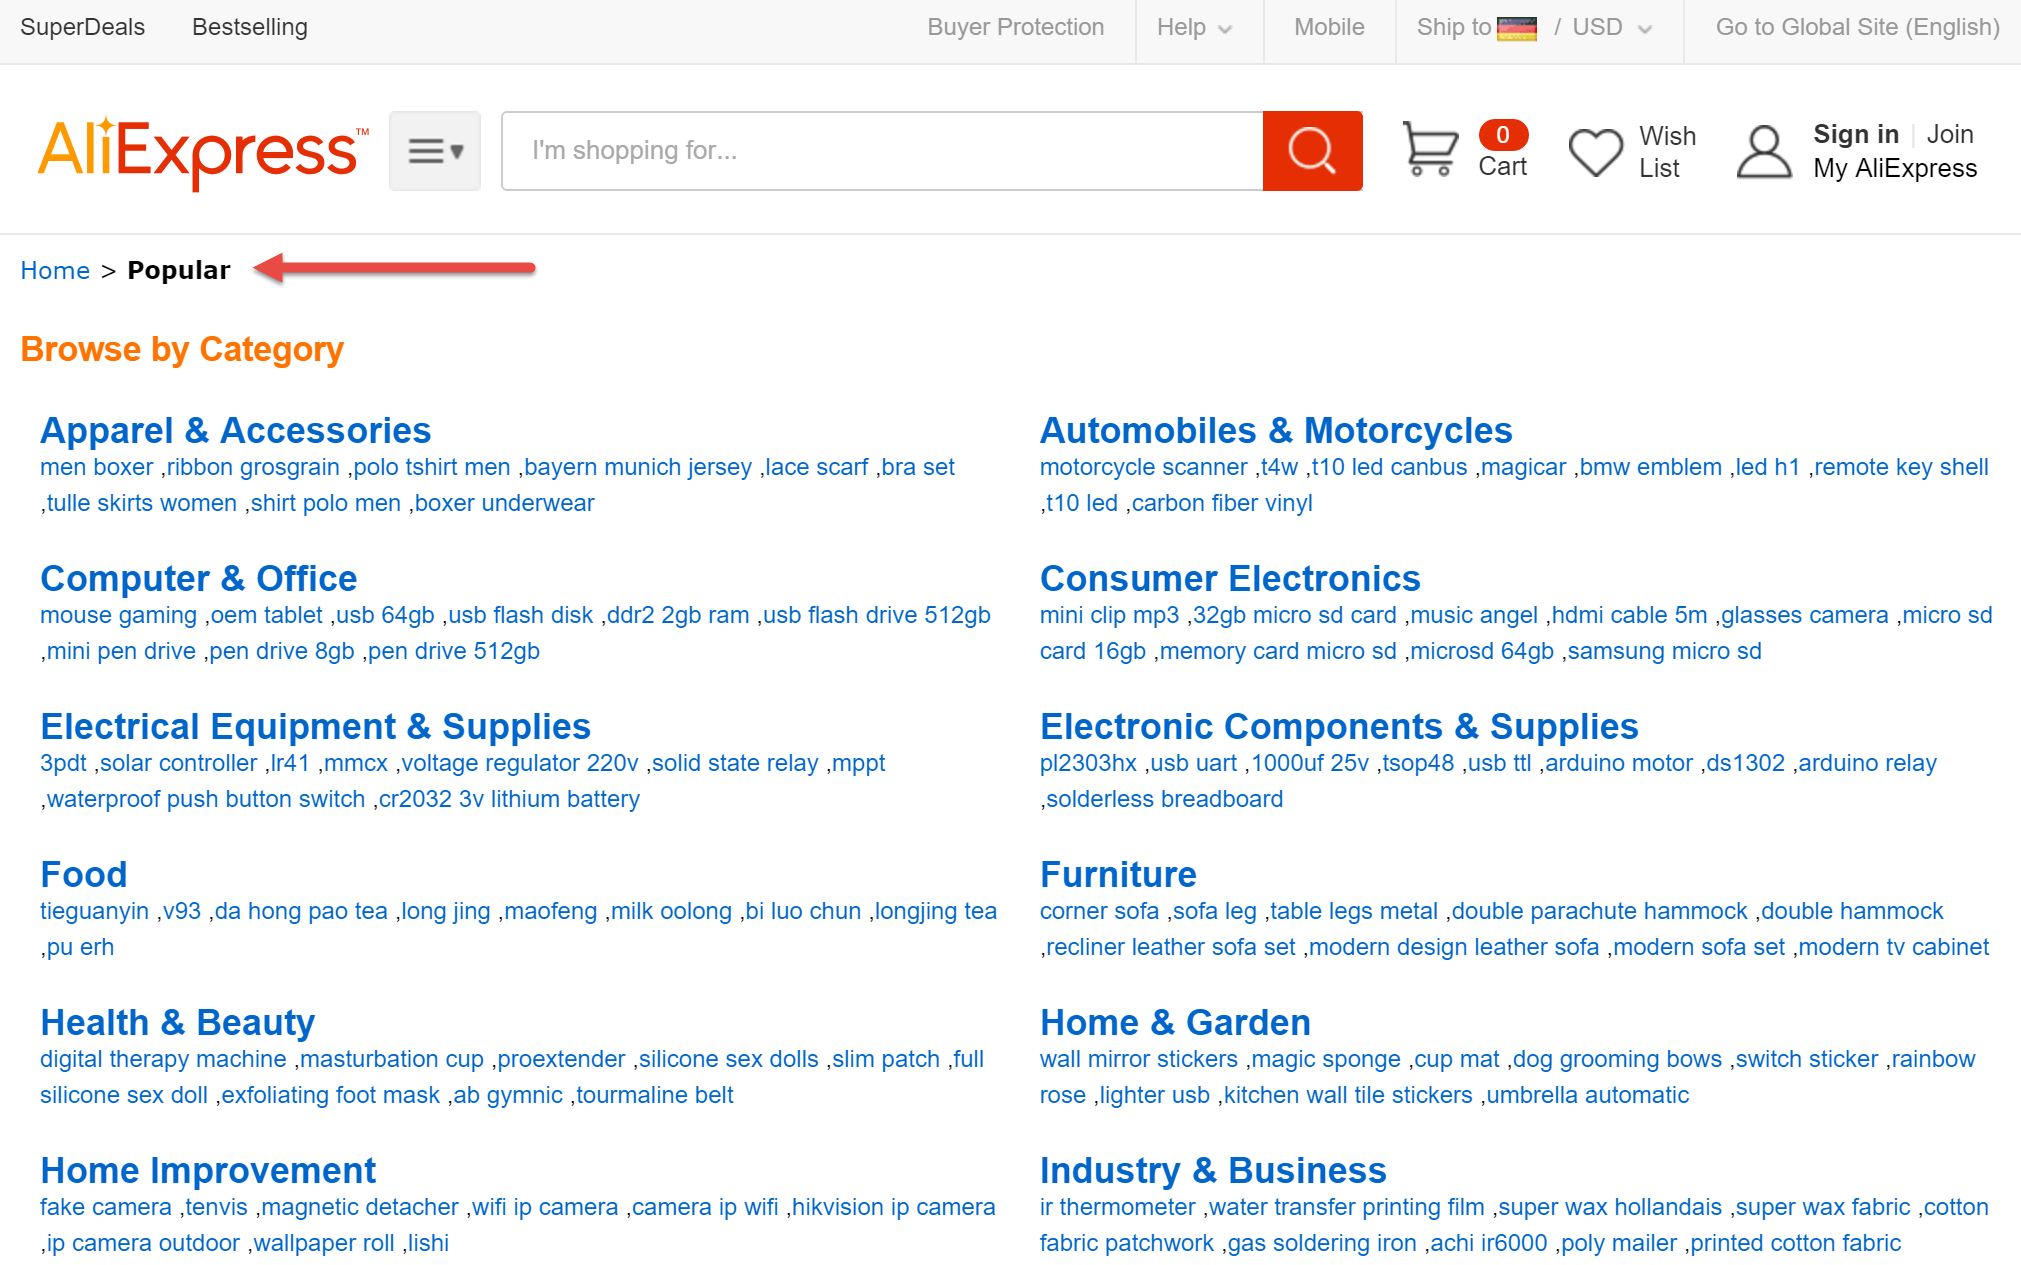Click 'men boxer' keyword link
Viewport: 2021px width, 1265px height.
pos(97,467)
